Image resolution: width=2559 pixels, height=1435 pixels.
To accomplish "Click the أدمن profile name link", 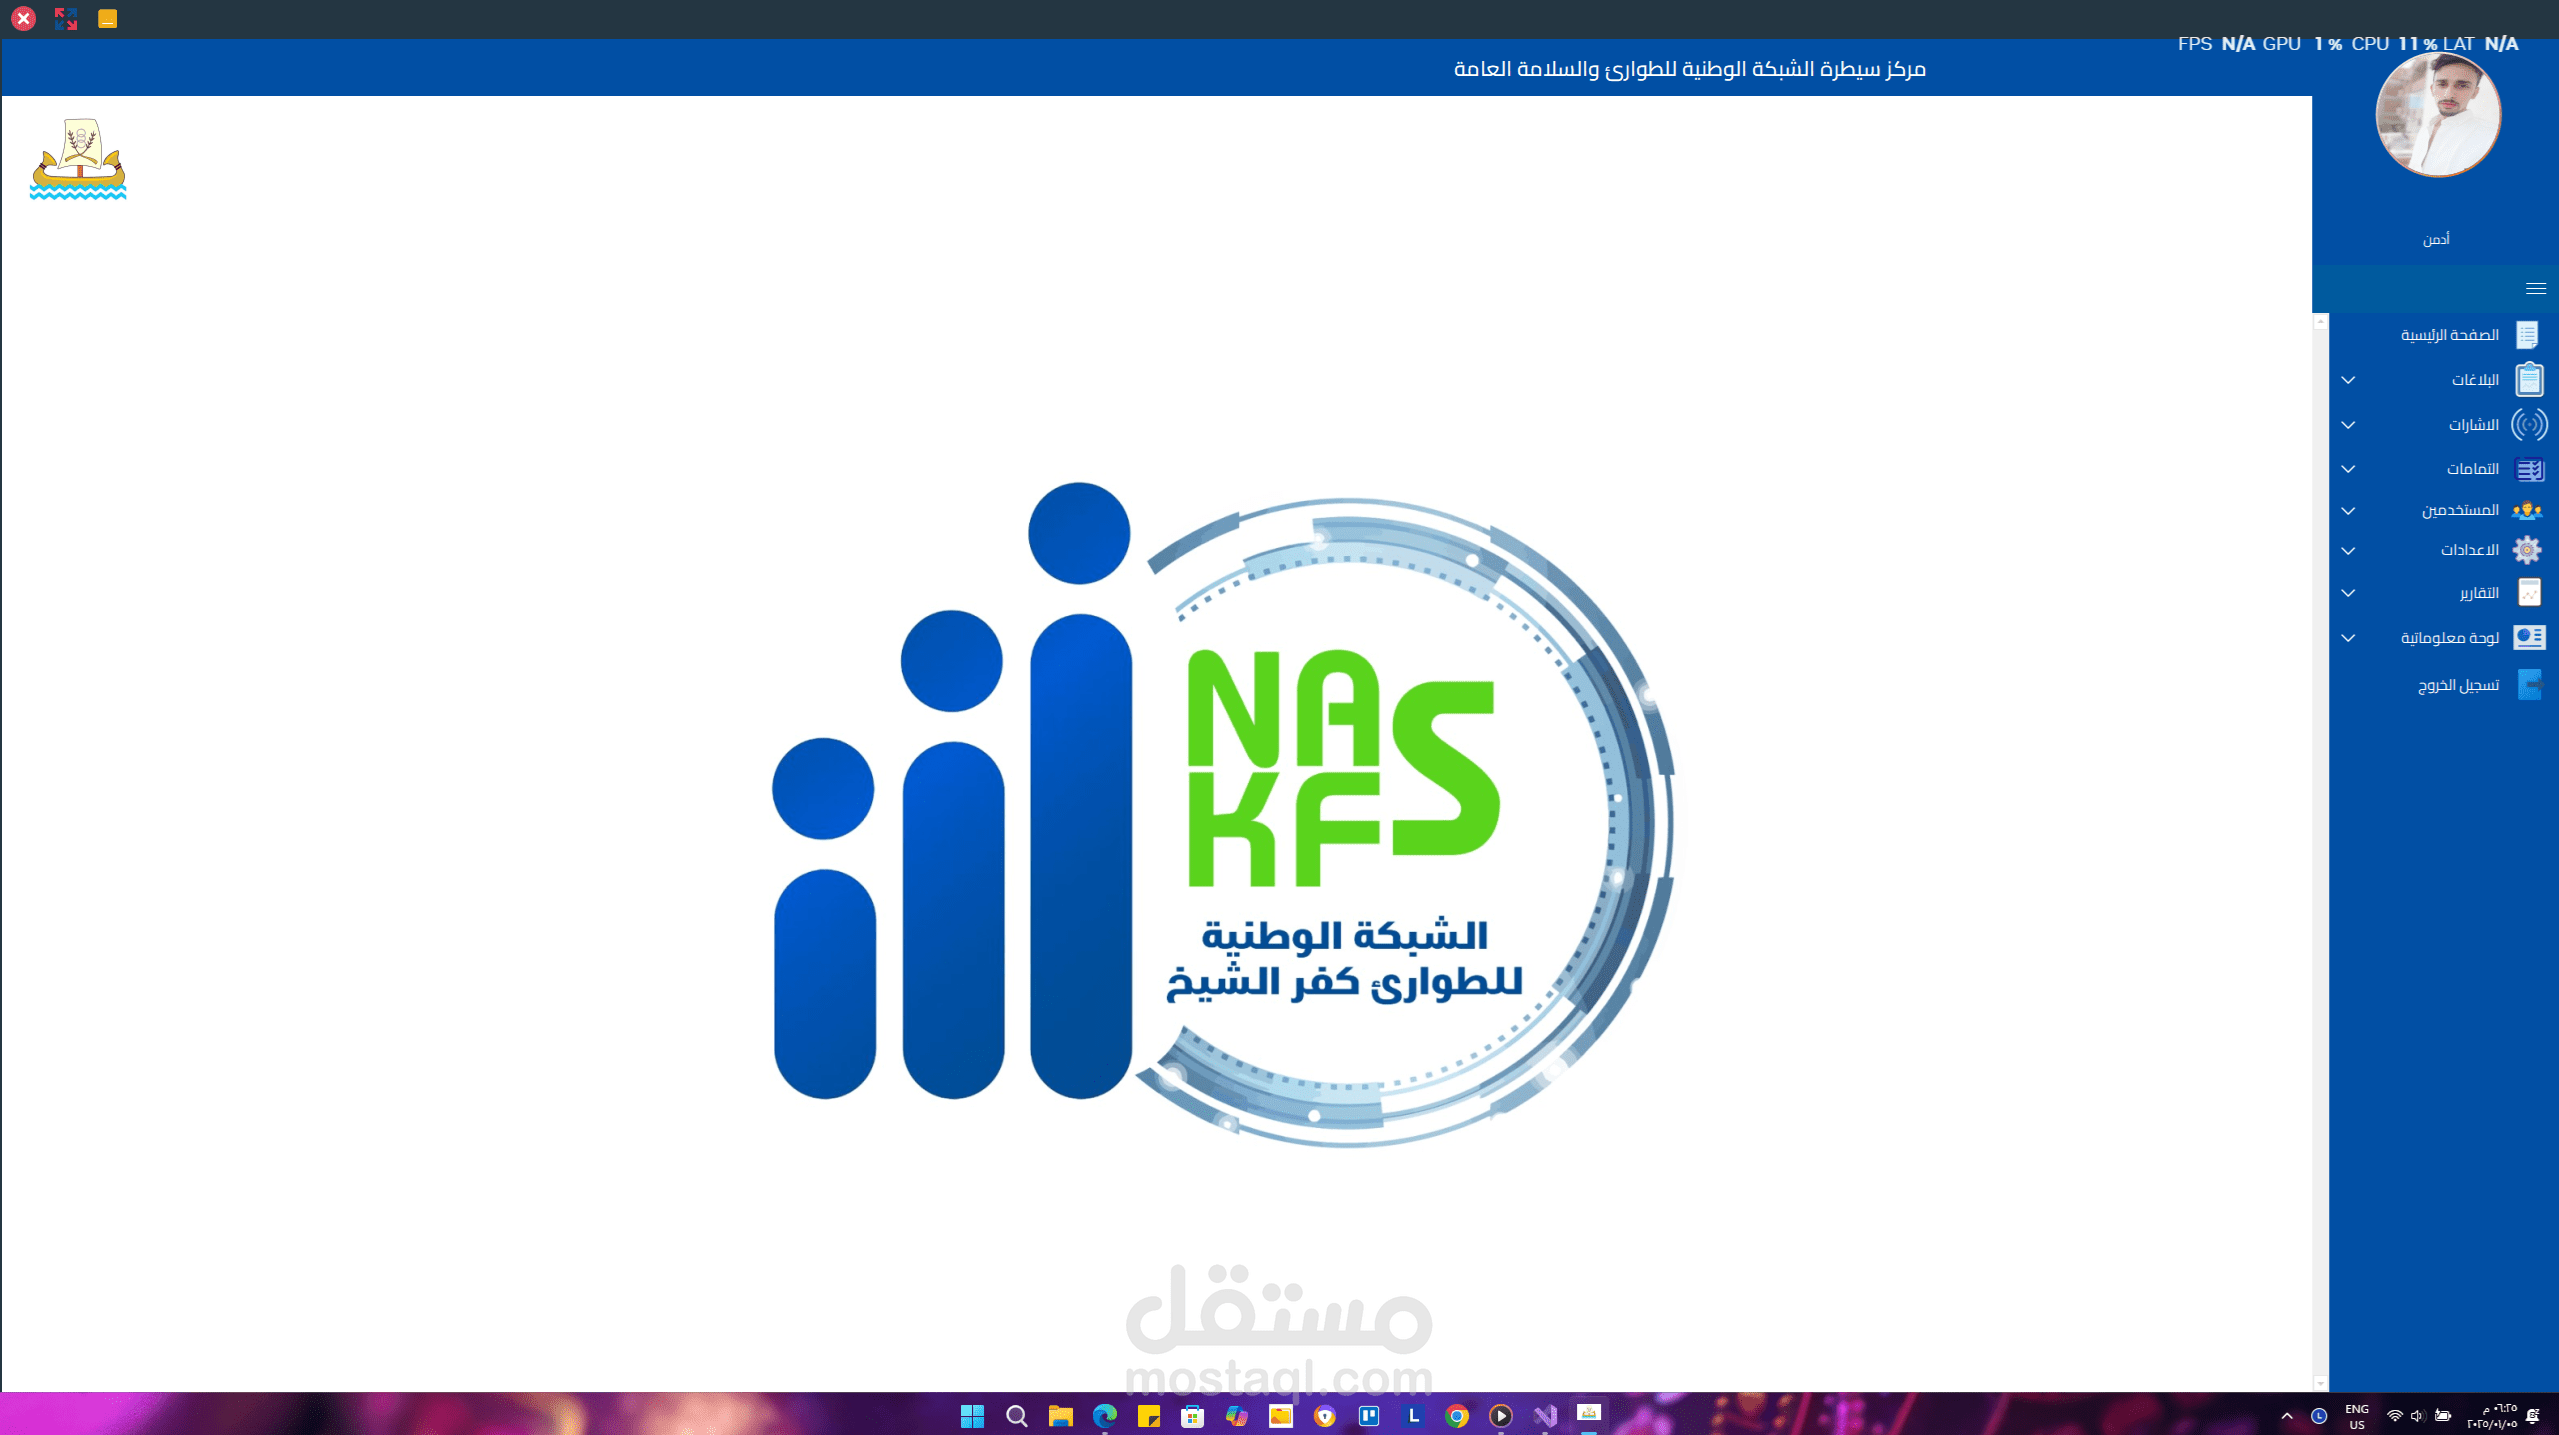I will [x=2437, y=237].
